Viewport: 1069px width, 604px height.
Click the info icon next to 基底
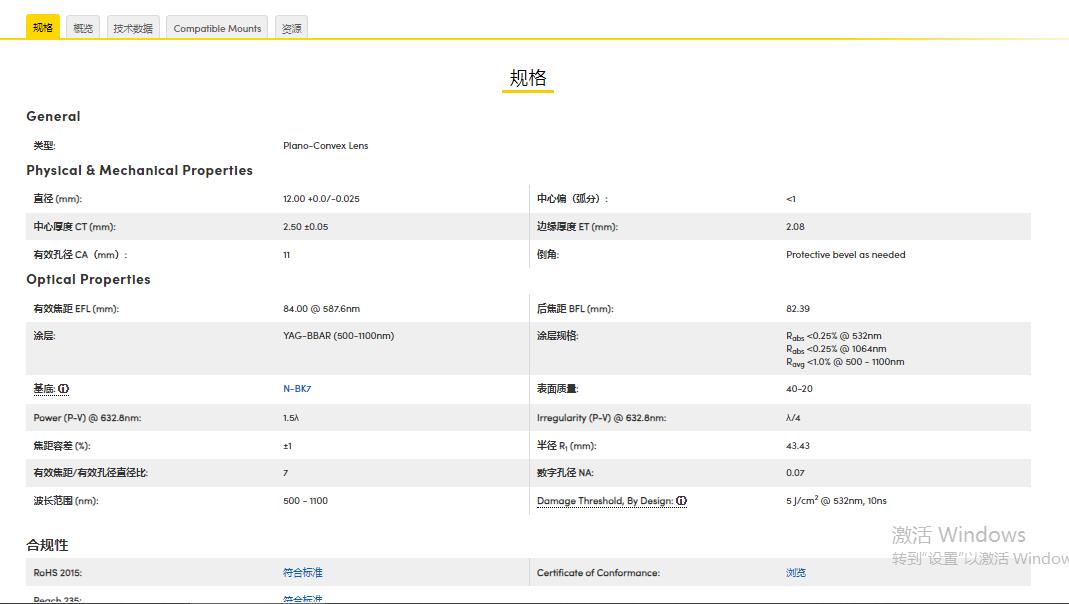pos(64,388)
